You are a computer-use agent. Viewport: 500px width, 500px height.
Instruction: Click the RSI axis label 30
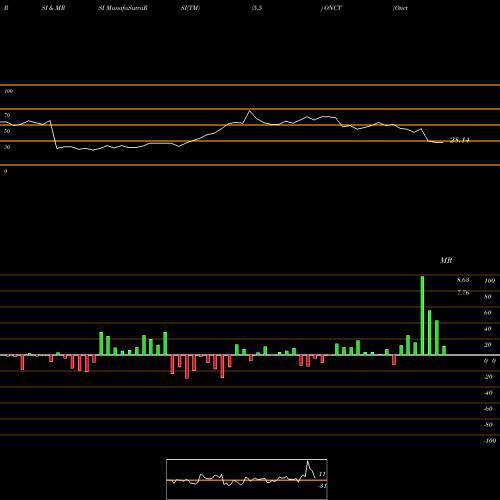tap(7, 147)
